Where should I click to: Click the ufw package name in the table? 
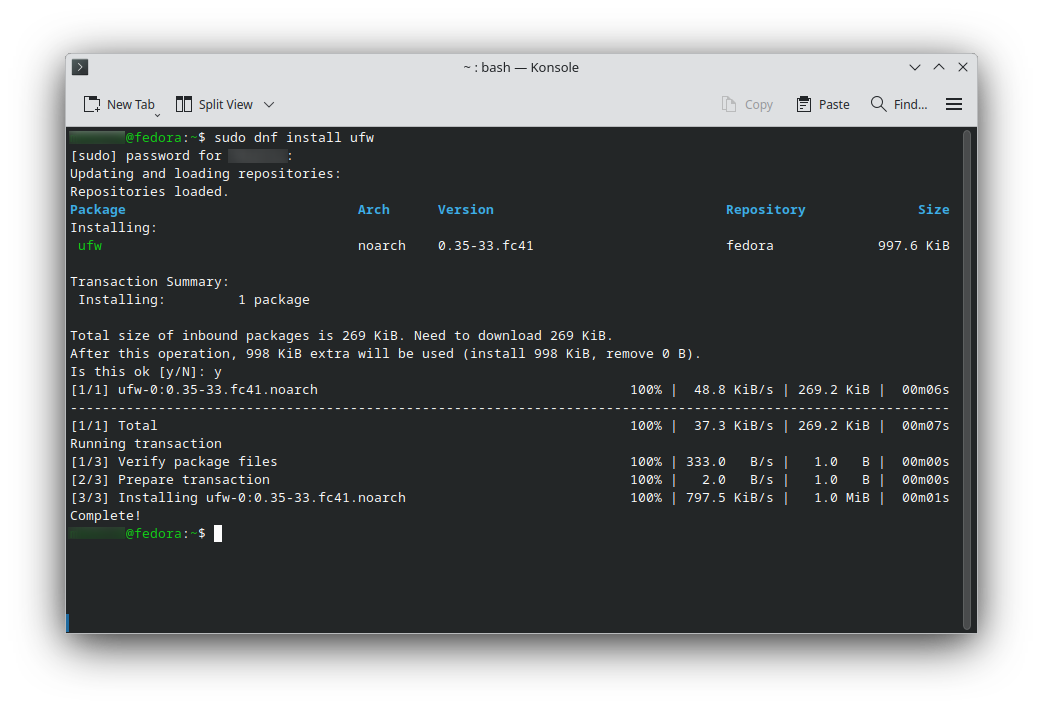tap(87, 245)
